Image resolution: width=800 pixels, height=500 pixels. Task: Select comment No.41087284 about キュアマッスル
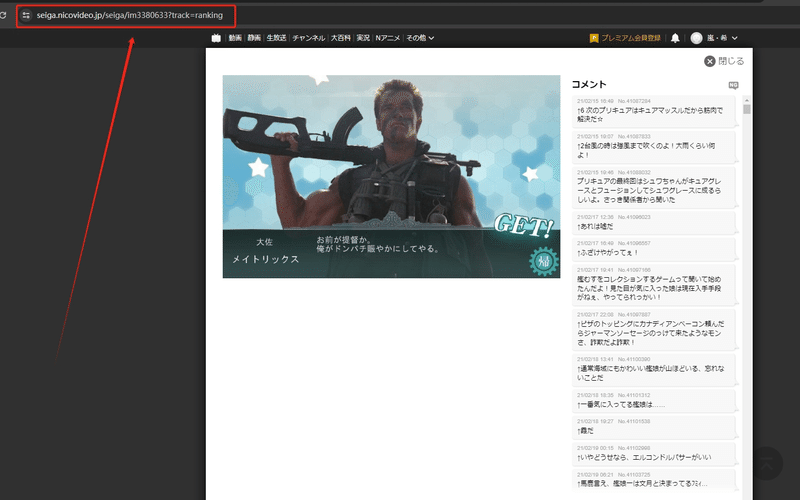coord(654,111)
